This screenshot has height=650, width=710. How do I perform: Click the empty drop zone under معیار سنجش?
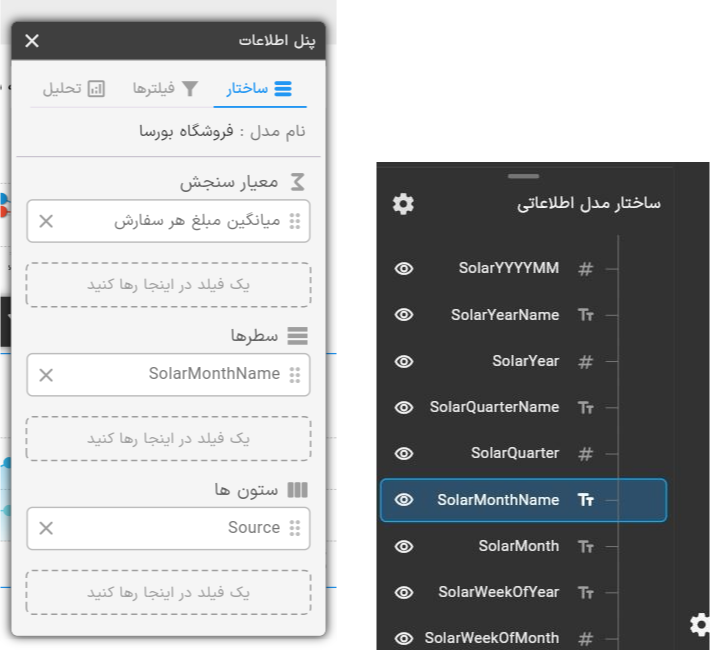pyautogui.click(x=168, y=284)
